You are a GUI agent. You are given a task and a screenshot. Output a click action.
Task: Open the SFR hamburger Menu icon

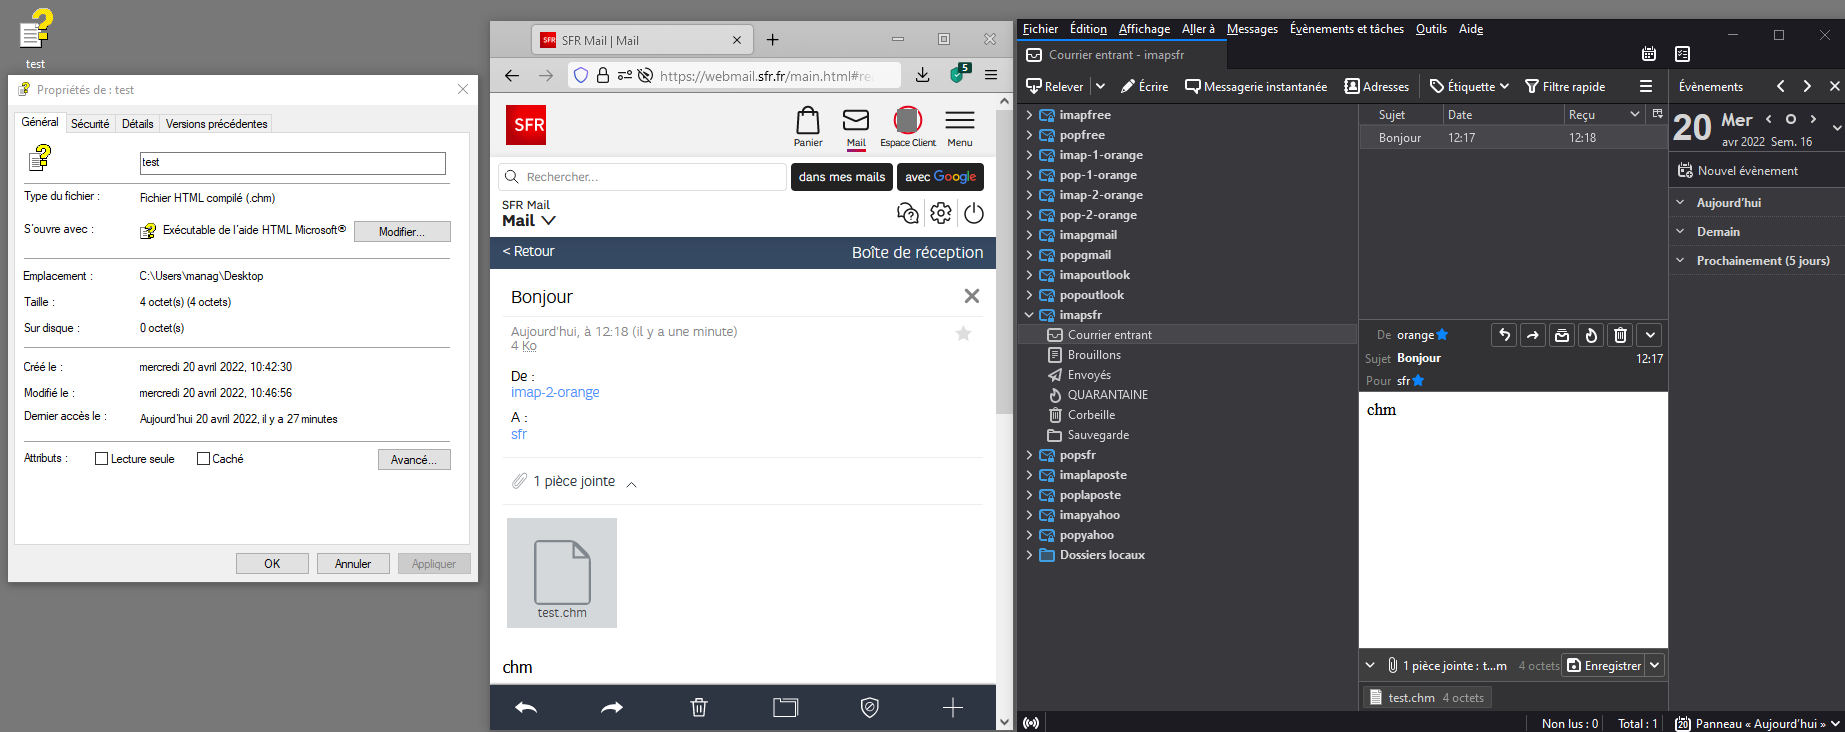(x=960, y=121)
